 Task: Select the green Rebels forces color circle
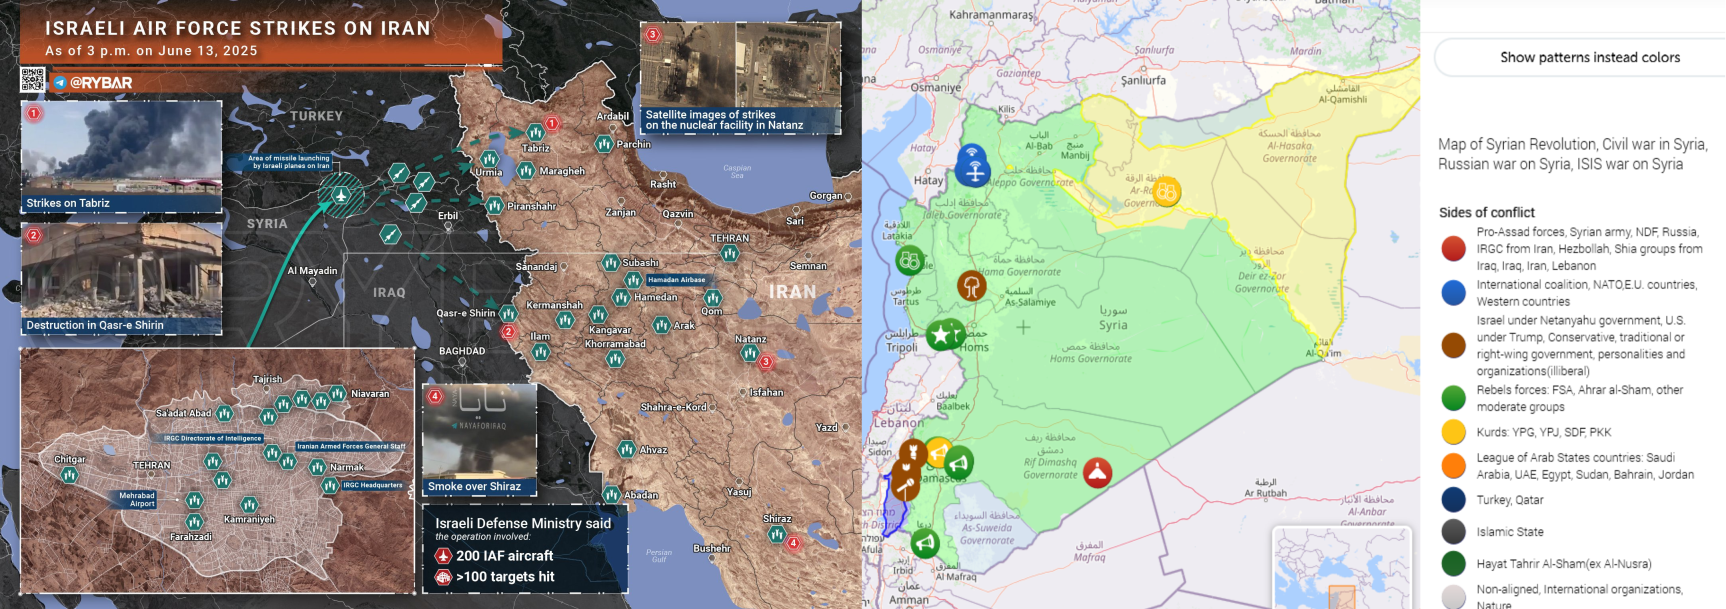[1454, 398]
